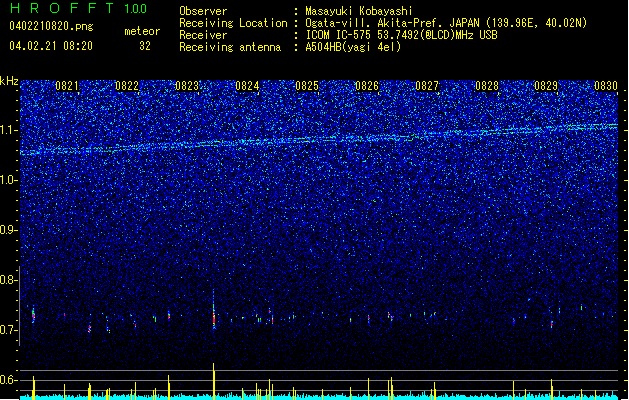Viewport: 629px width, 400px height.
Task: Click the 0.6 frequency axis label
Action: tap(9, 380)
